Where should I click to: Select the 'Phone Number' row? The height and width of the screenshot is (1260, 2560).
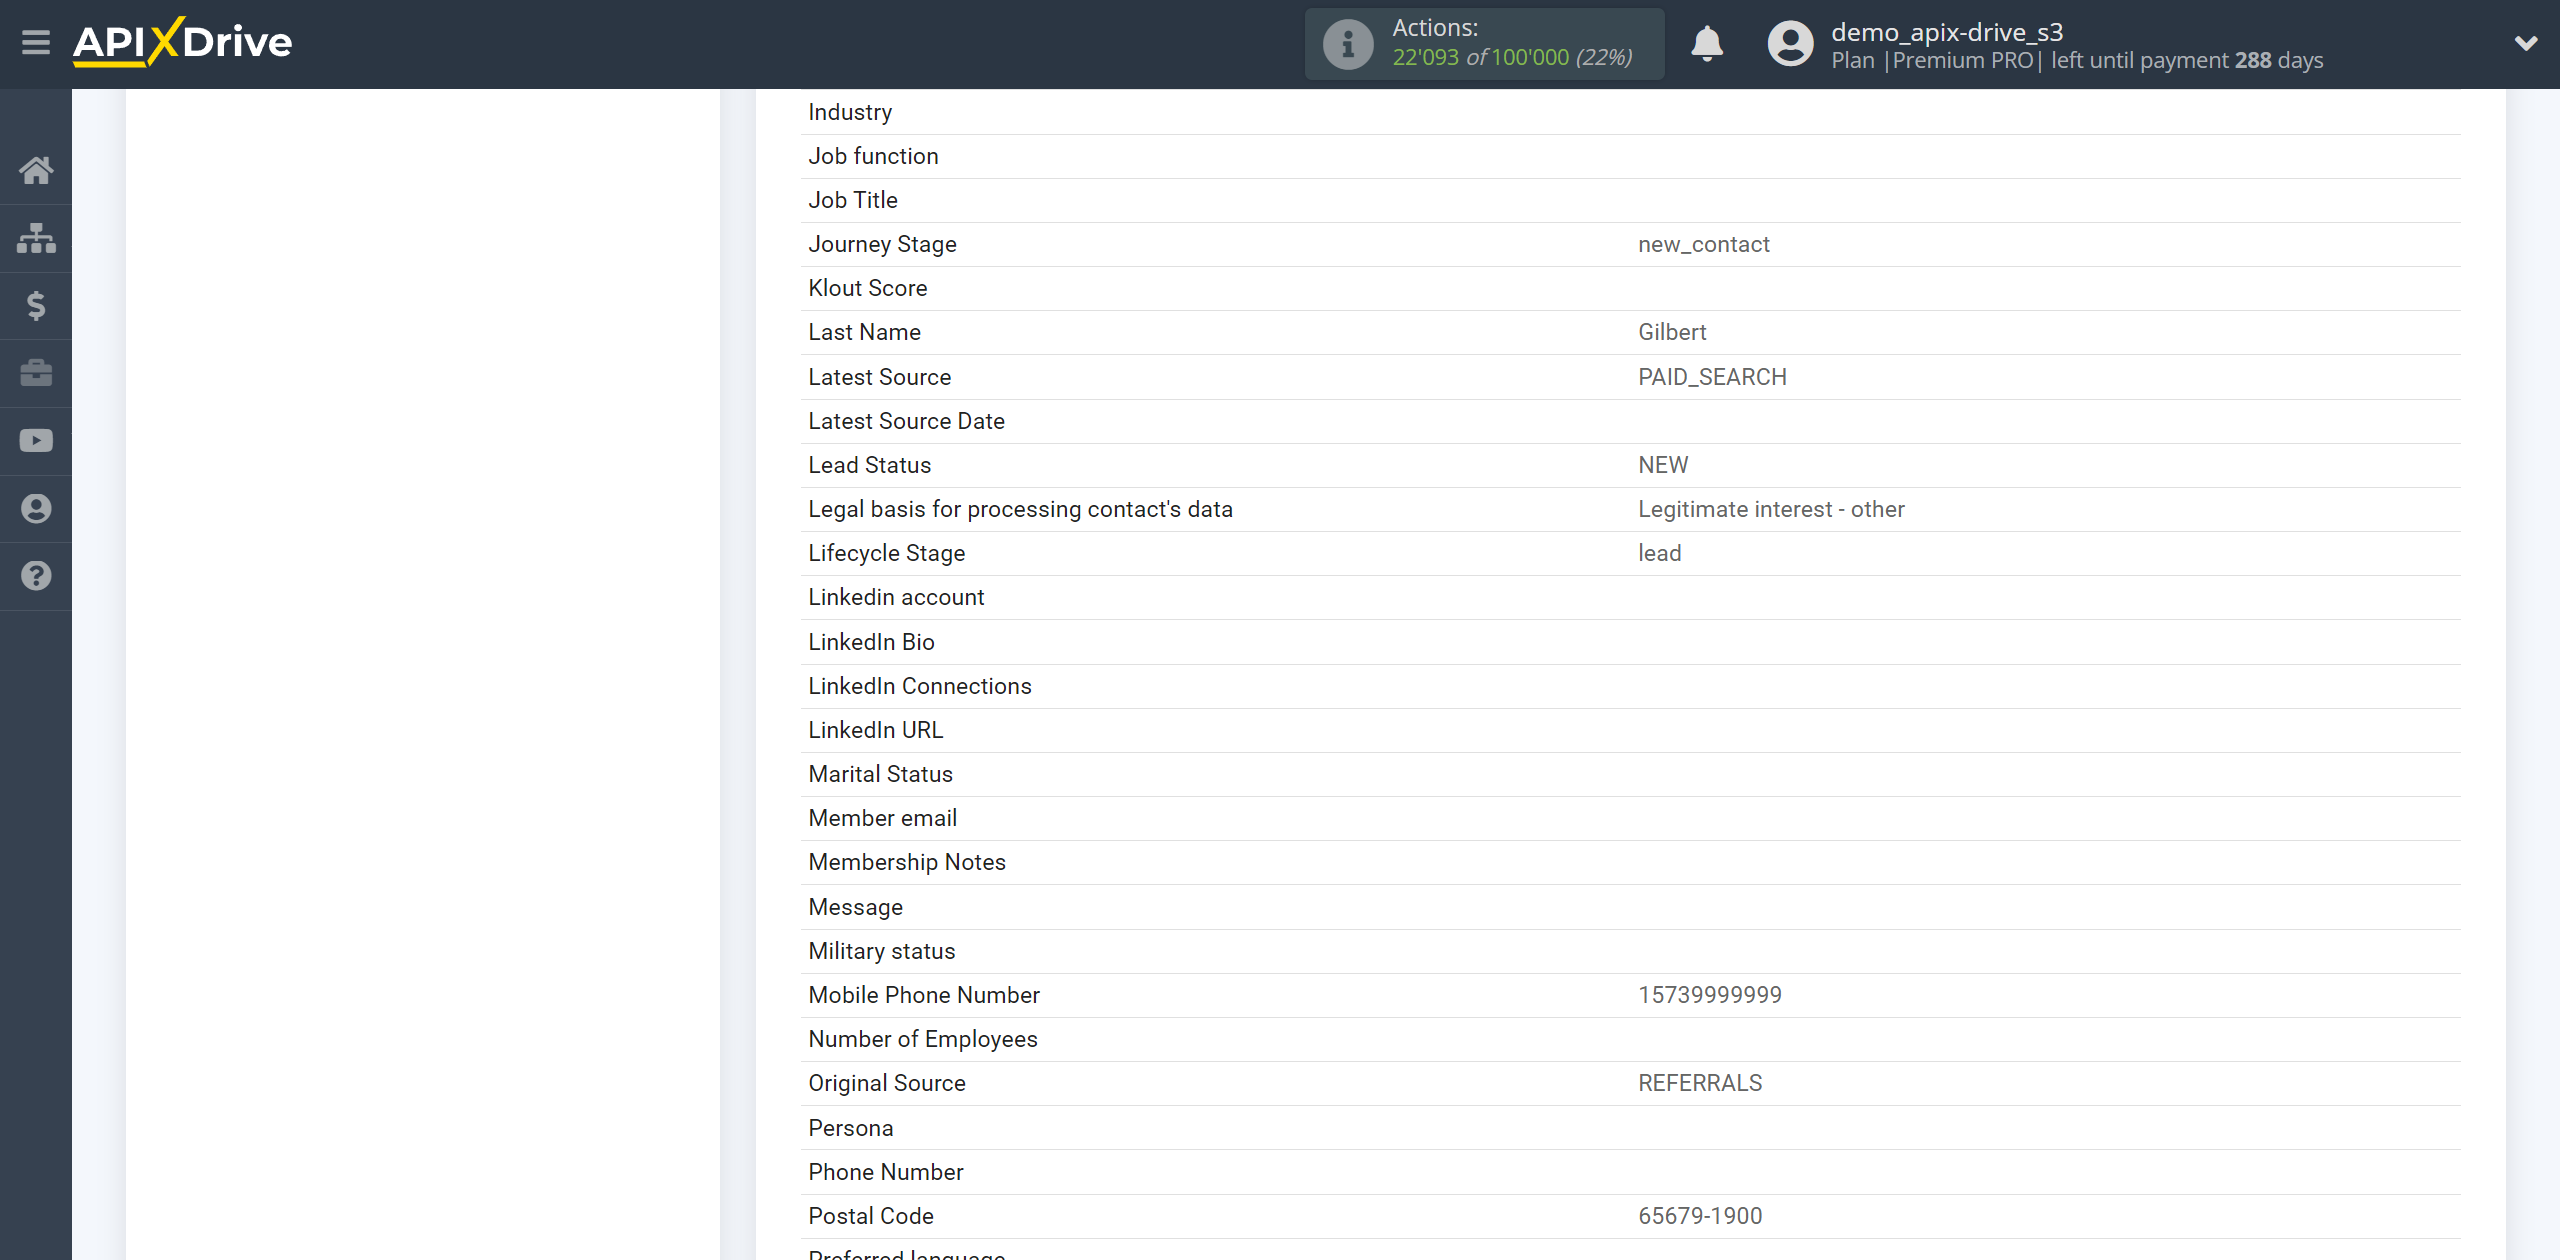click(1630, 1172)
